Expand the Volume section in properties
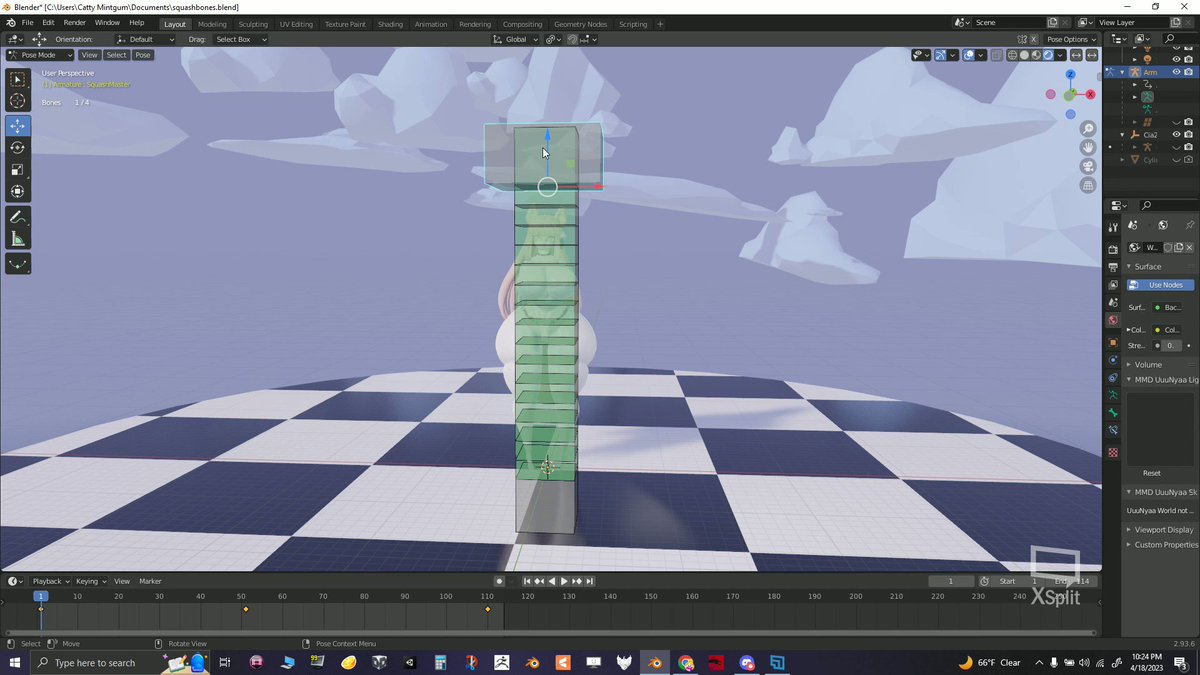The width and height of the screenshot is (1200, 675). coord(1147,364)
